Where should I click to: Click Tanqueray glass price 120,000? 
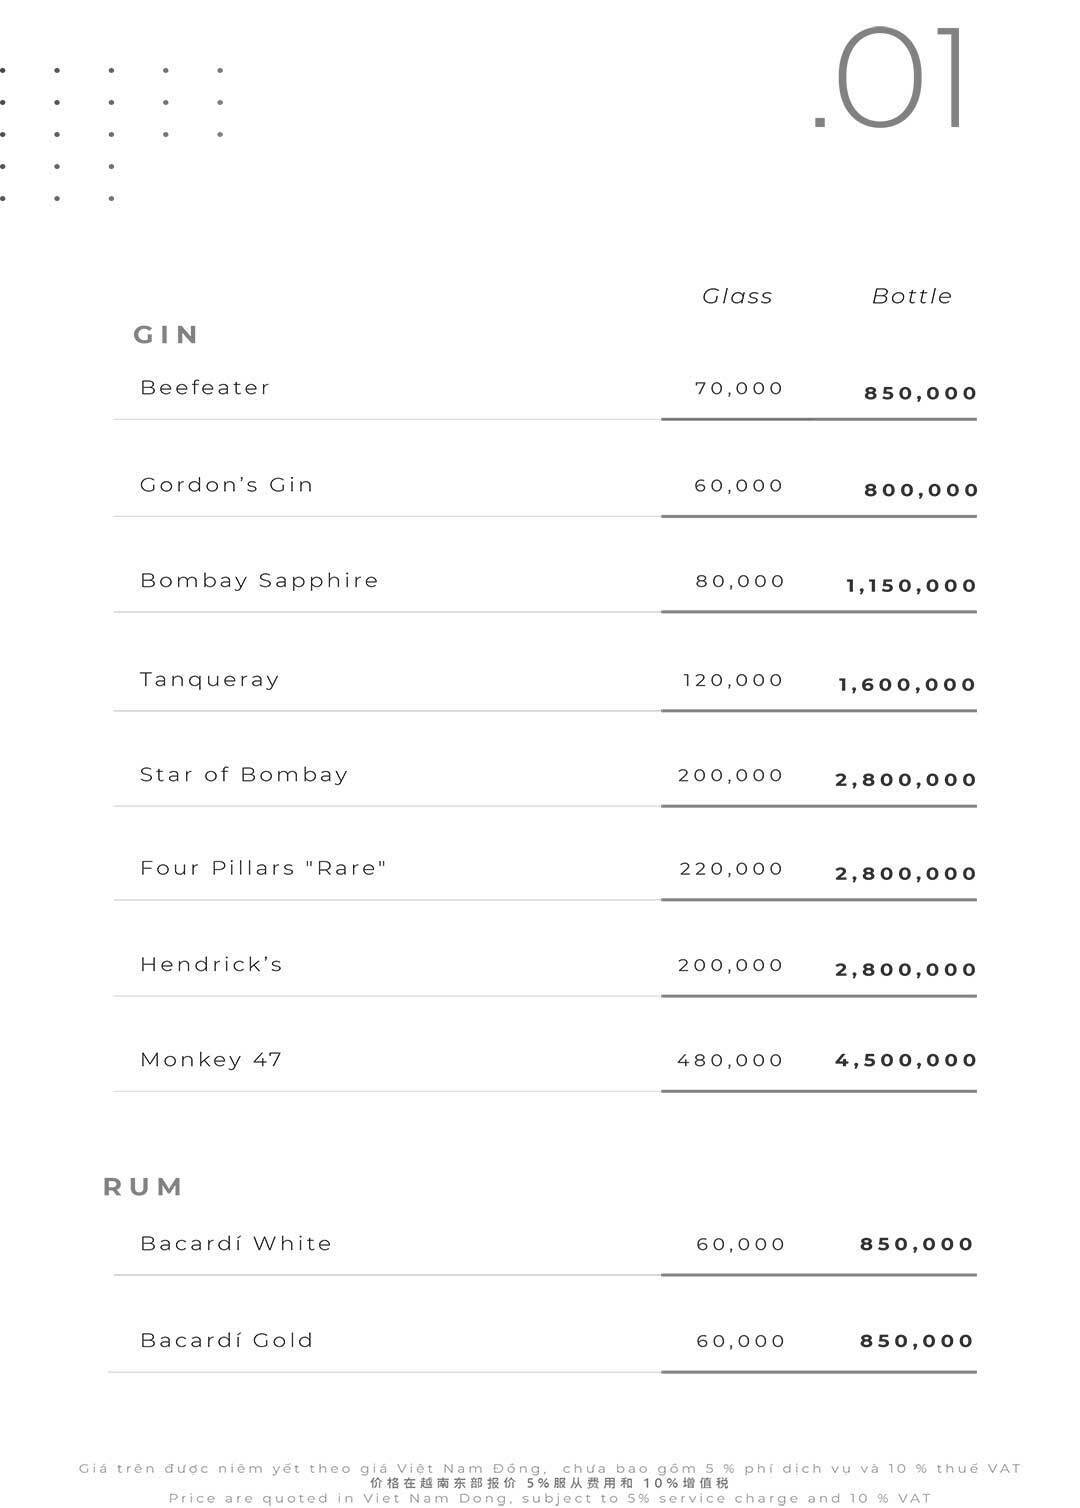[732, 680]
